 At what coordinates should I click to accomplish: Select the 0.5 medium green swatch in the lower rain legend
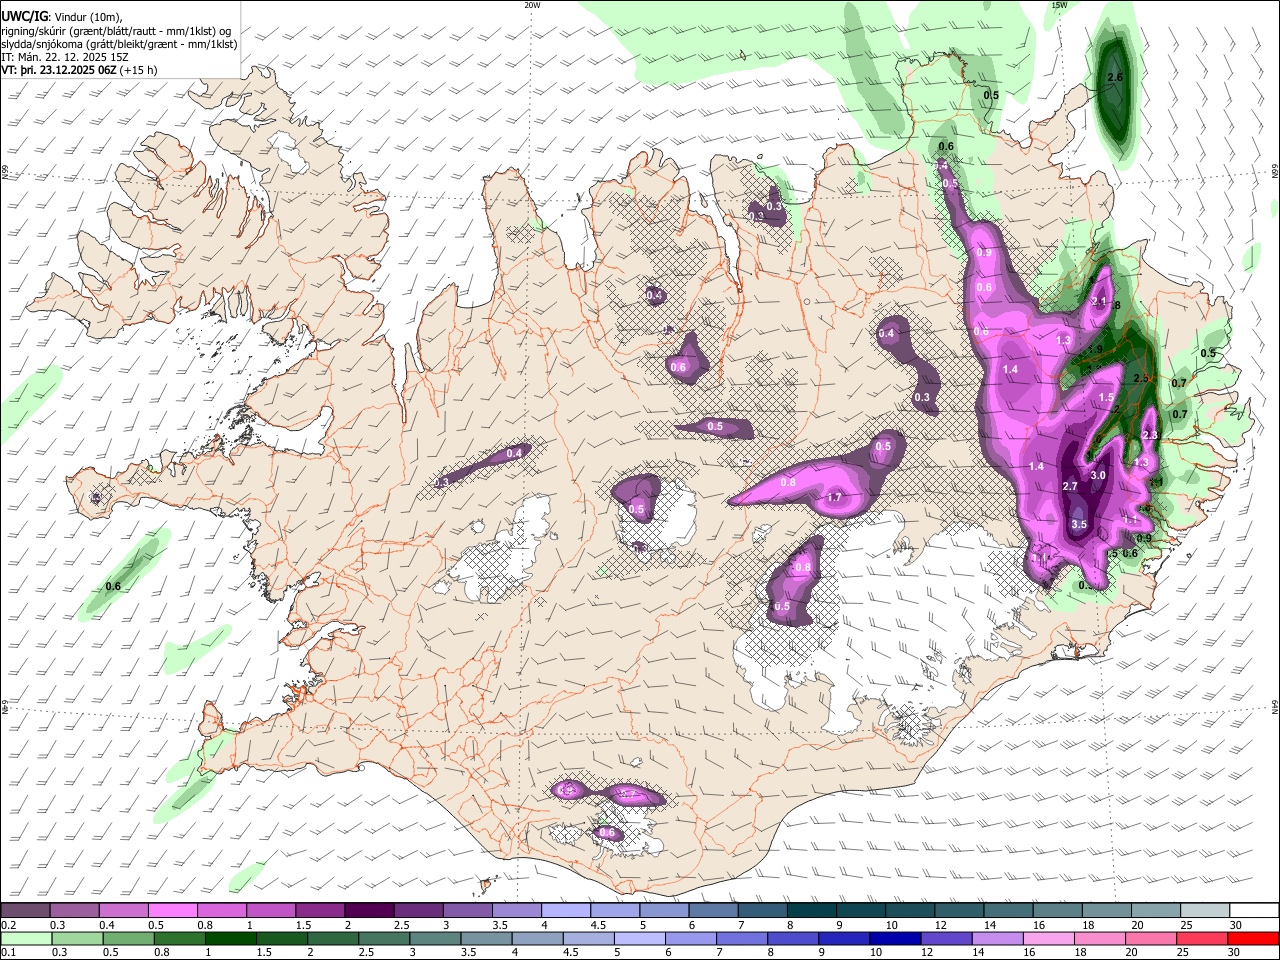point(126,938)
